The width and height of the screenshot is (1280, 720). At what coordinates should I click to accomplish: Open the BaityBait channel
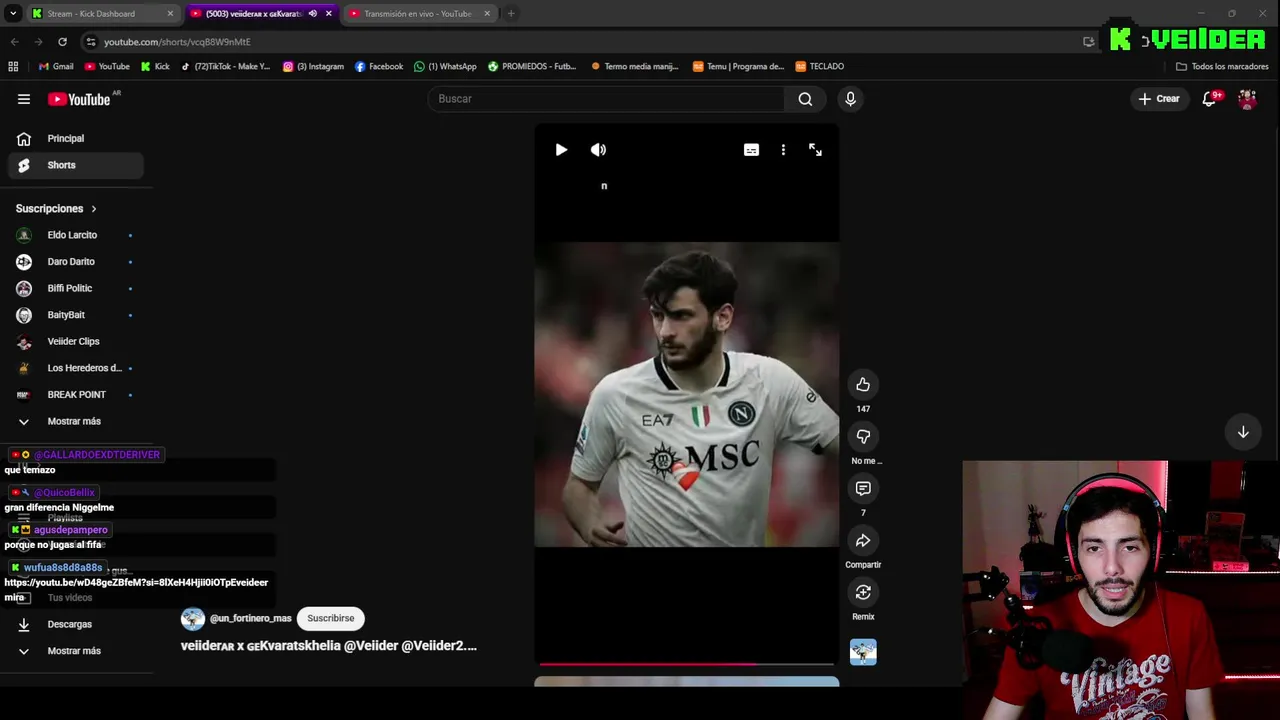76,315
